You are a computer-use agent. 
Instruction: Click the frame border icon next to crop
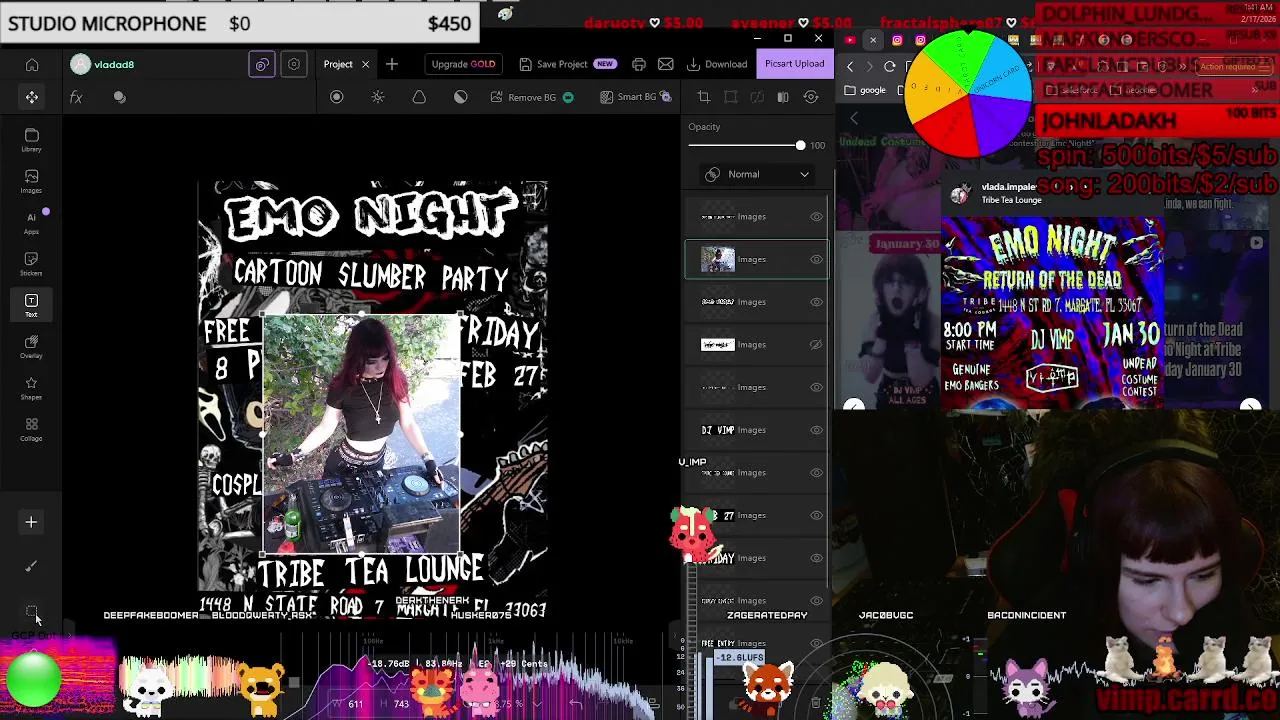(x=730, y=97)
